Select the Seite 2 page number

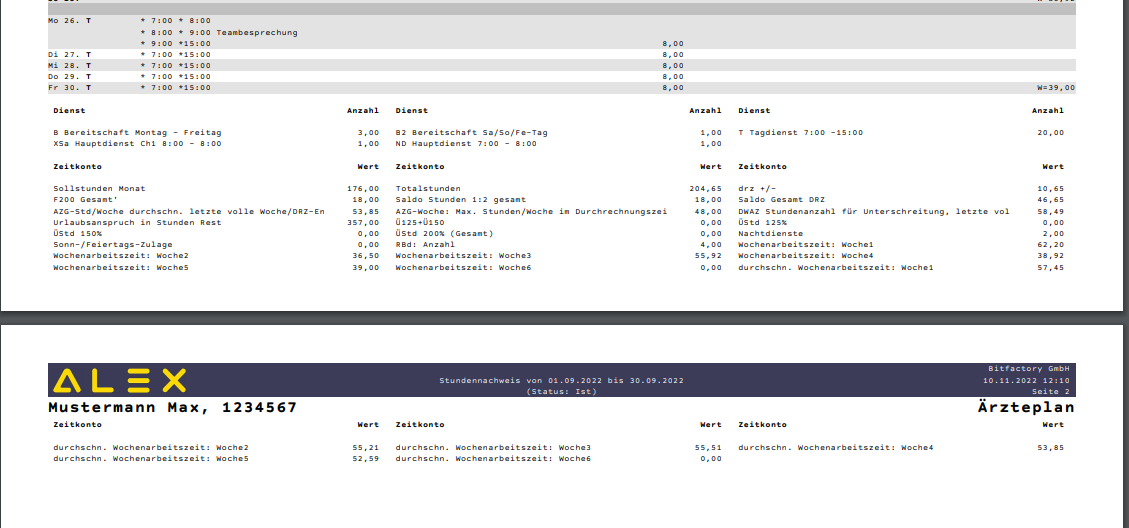click(x=1051, y=391)
